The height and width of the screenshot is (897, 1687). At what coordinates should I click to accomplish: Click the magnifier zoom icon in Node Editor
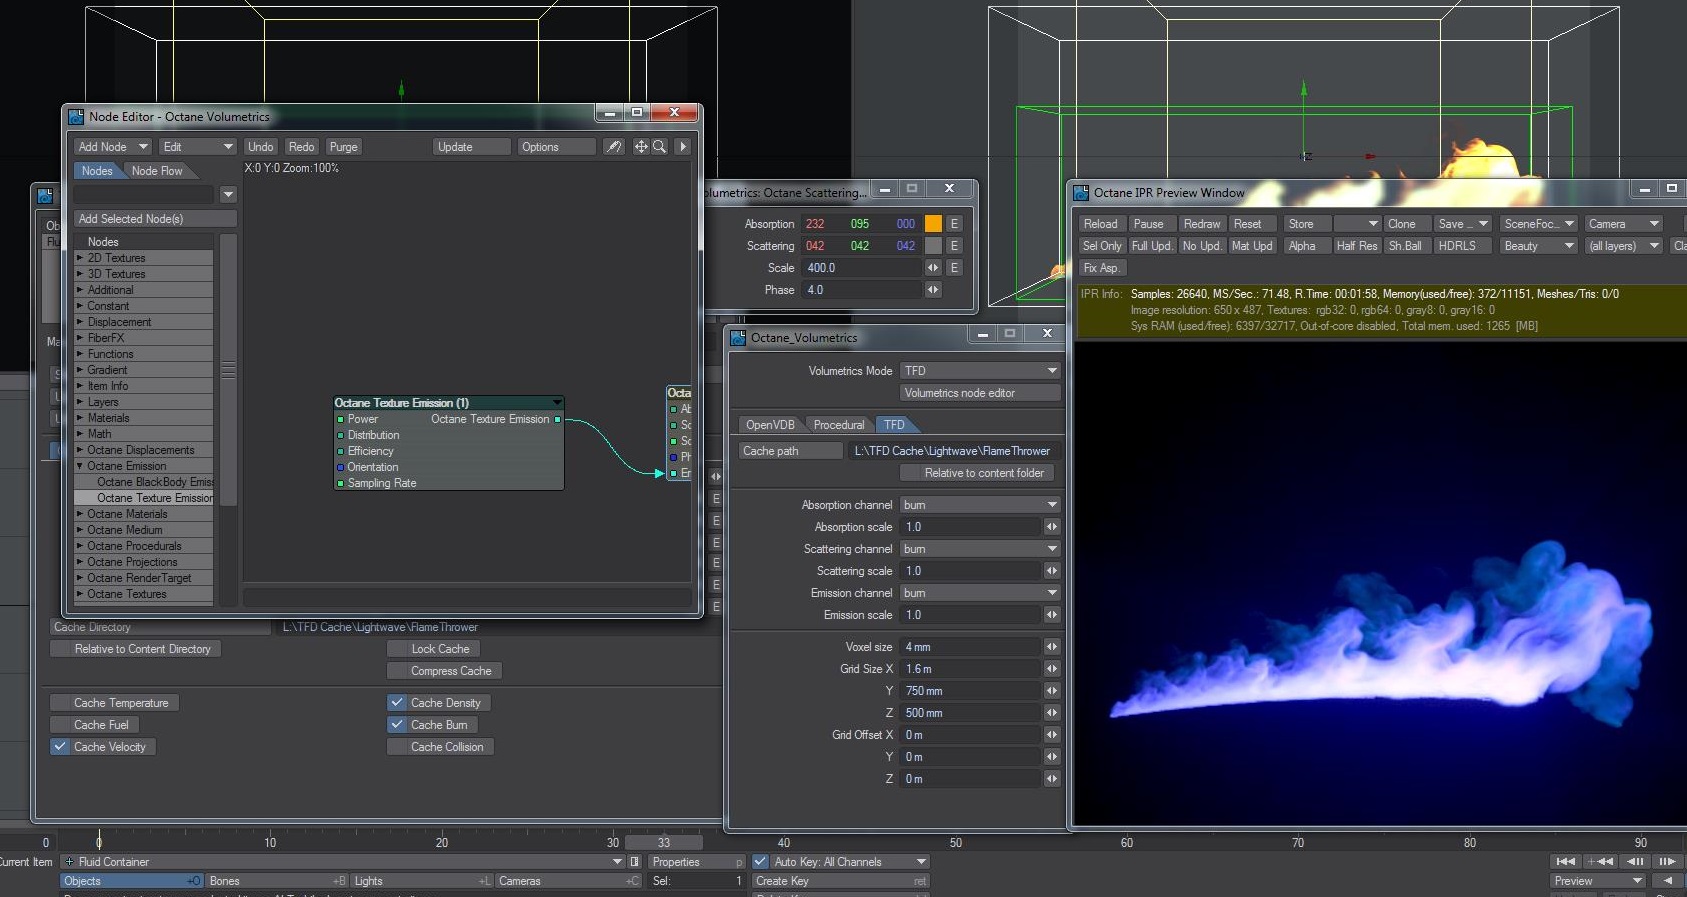tap(659, 147)
